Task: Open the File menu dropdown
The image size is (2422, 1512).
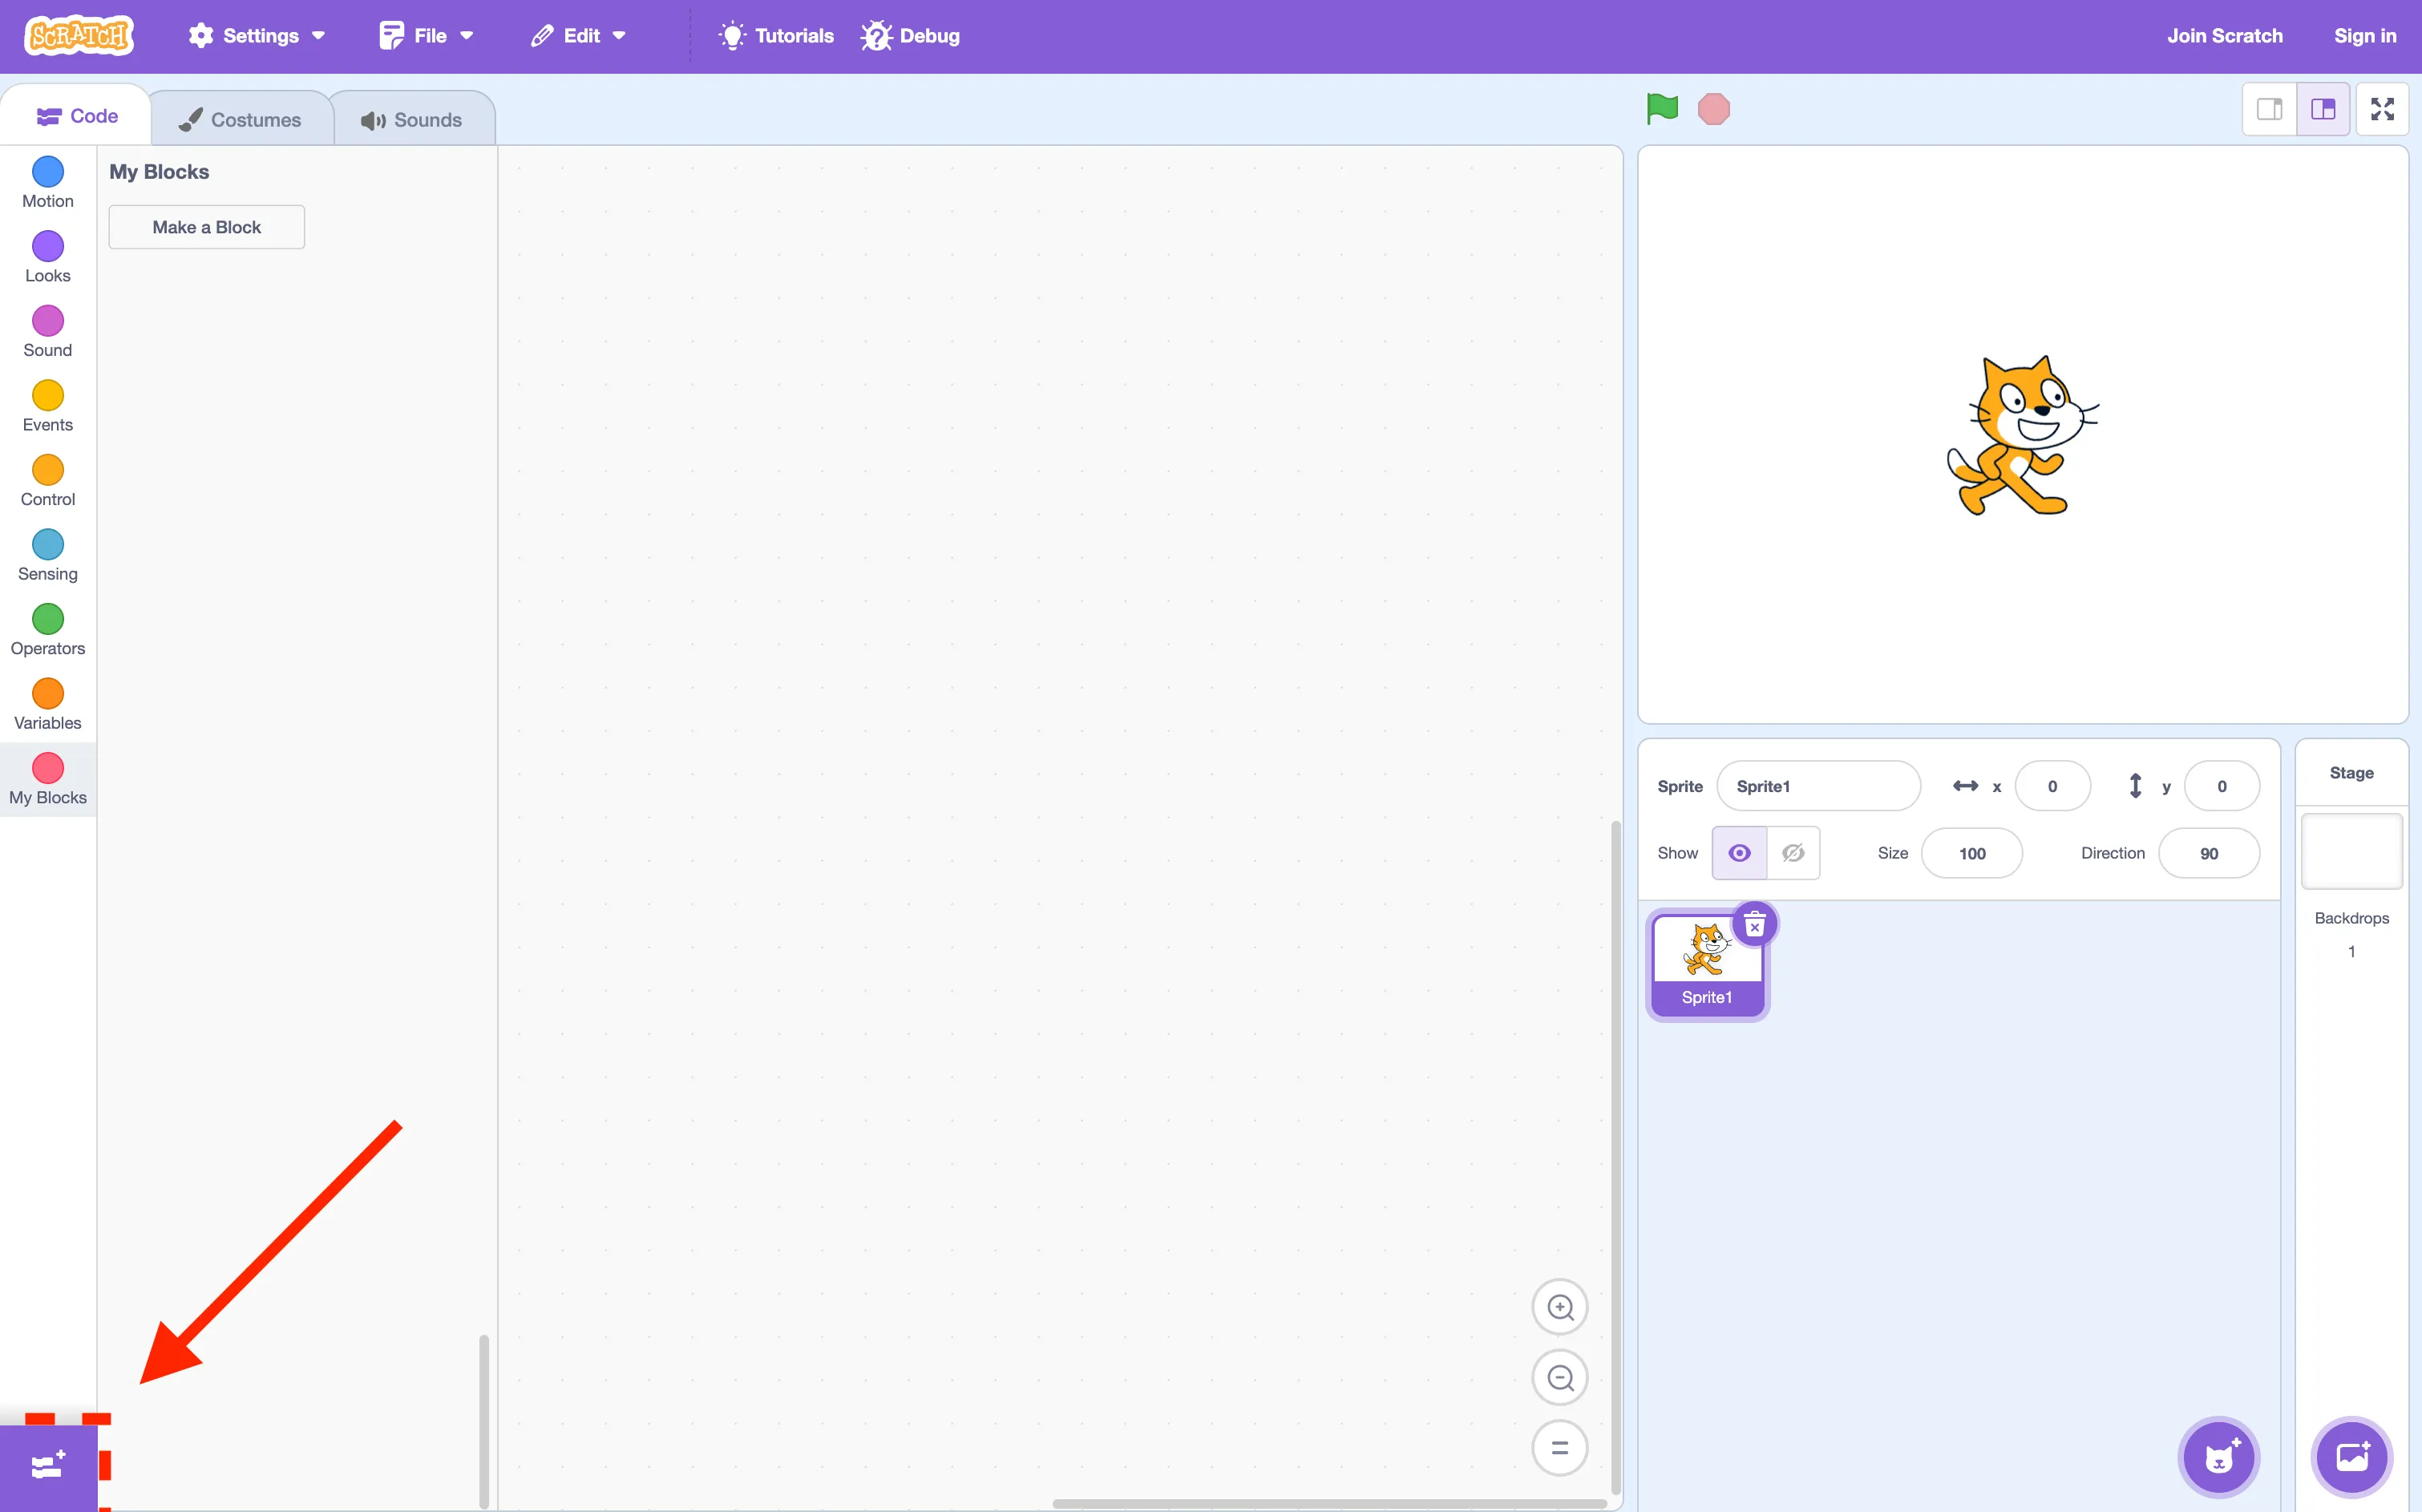Action: point(424,35)
